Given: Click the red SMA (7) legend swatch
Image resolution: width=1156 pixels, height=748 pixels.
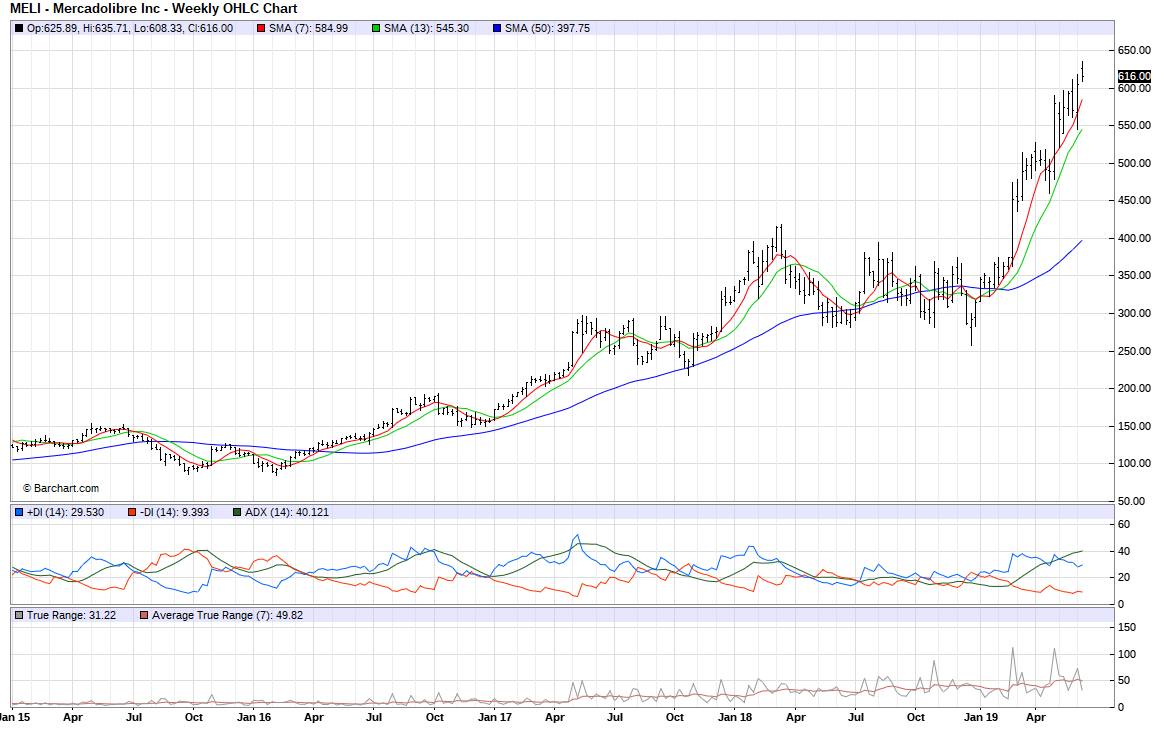Looking at the screenshot, I should point(261,29).
